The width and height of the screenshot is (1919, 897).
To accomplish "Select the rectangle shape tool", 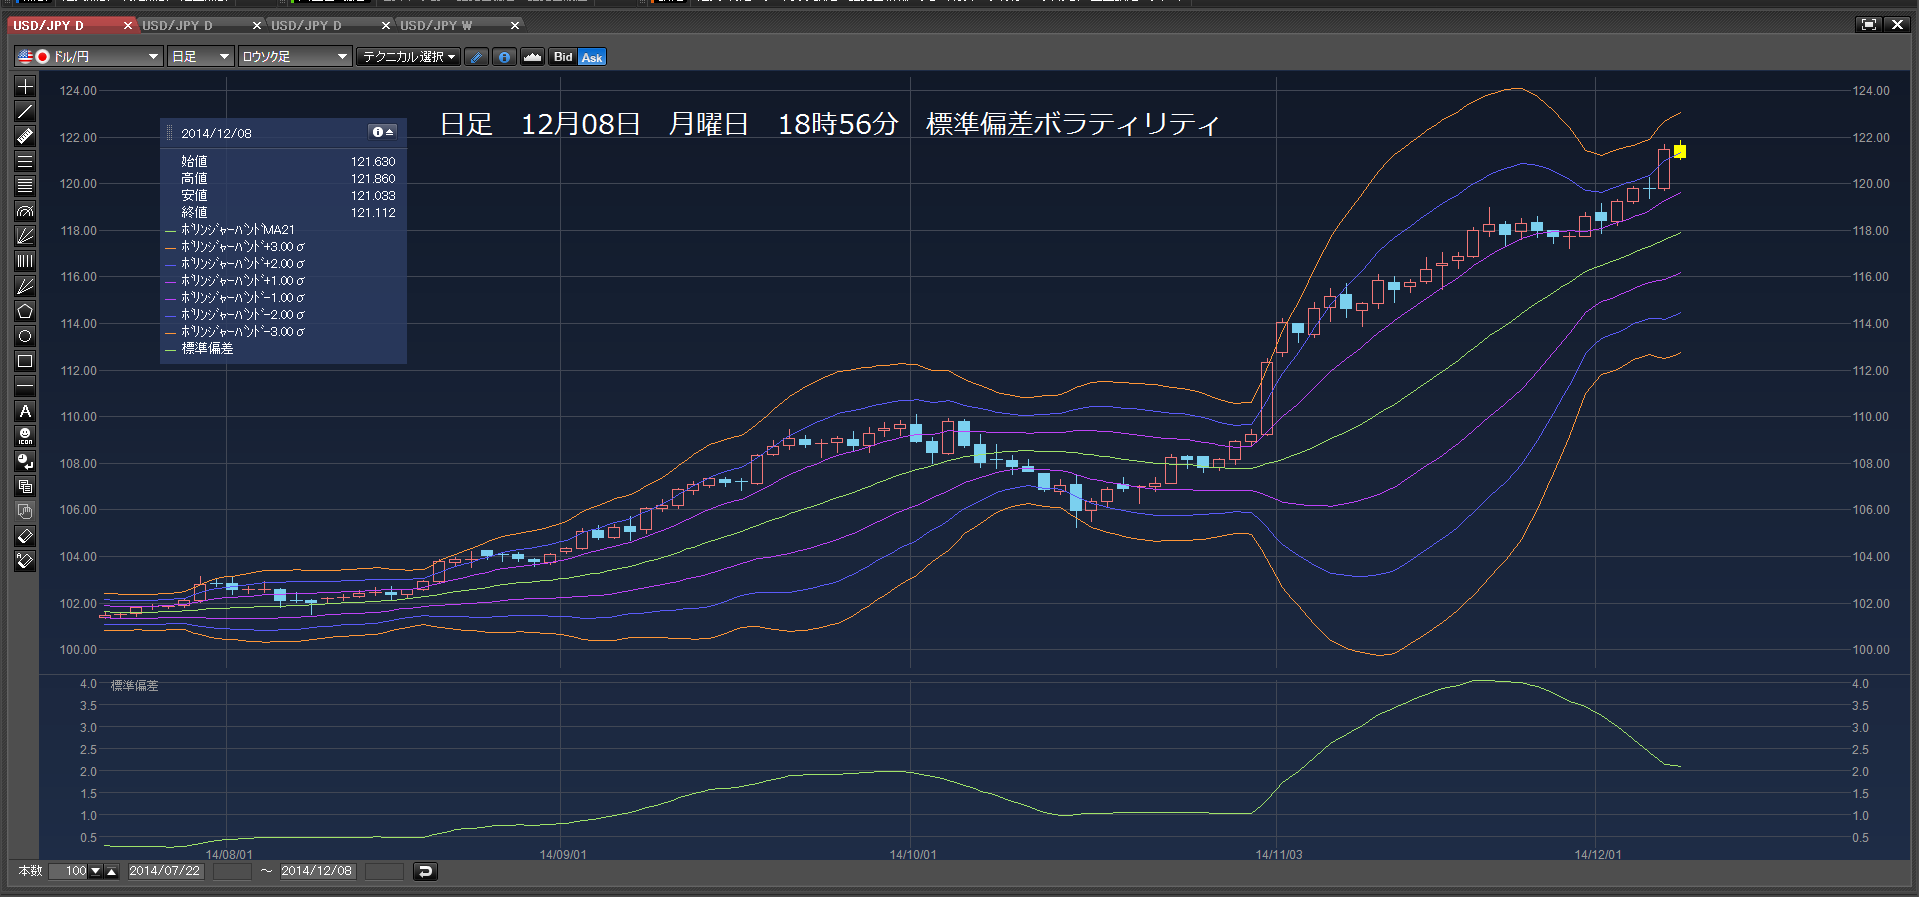I will [25, 361].
